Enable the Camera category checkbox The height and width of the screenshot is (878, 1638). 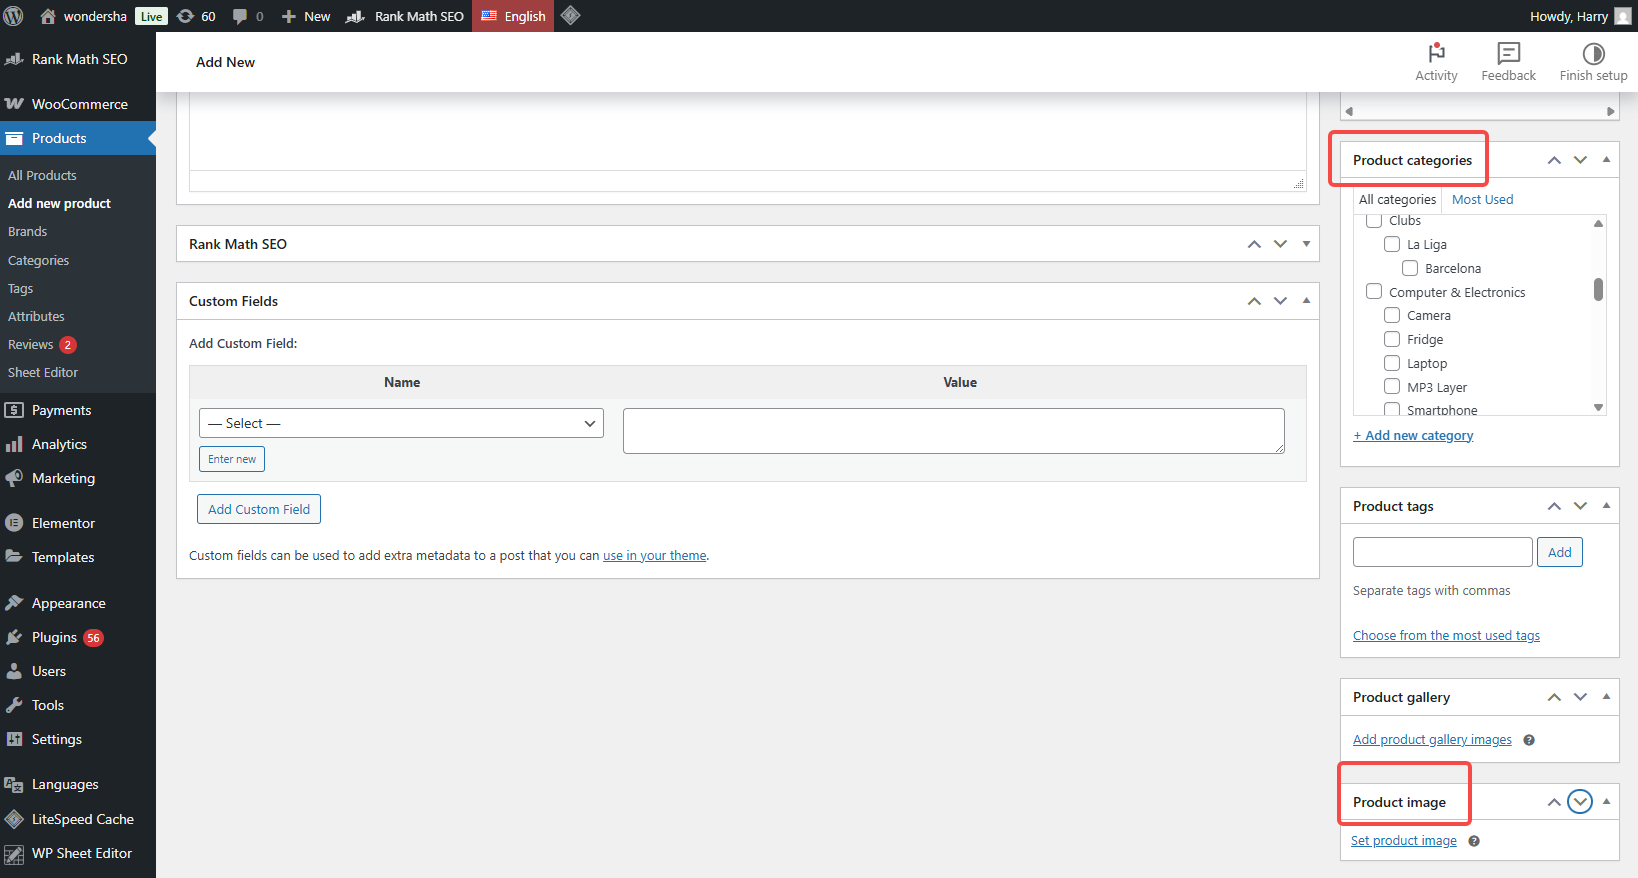coord(1392,315)
